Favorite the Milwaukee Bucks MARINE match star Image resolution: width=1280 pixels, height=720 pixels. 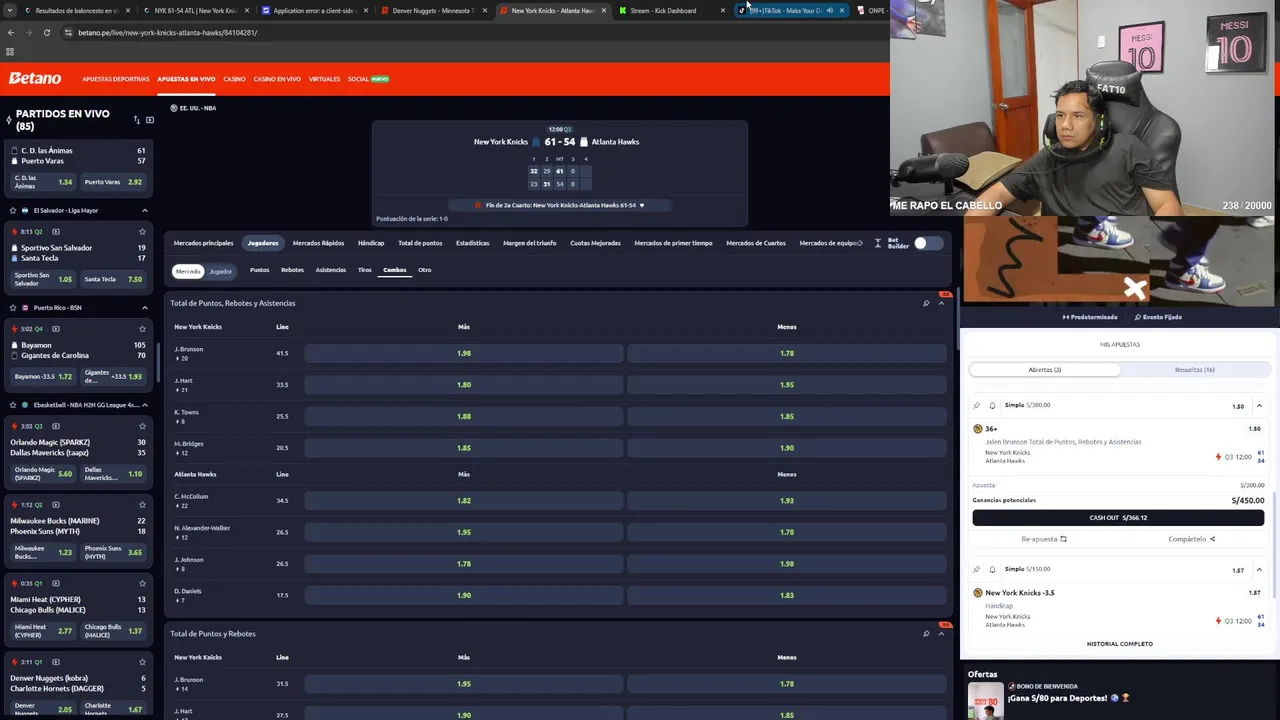pyautogui.click(x=142, y=505)
